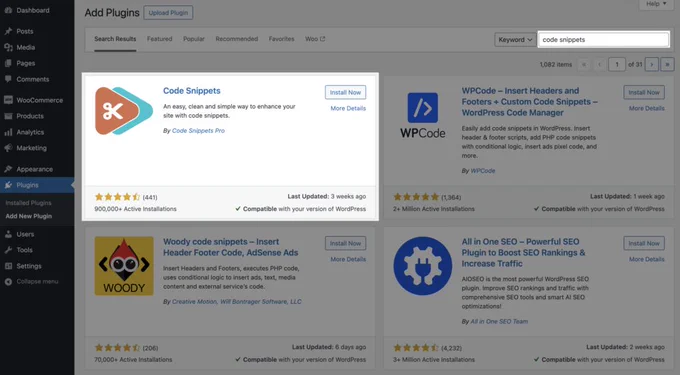Click the external link icon beside Woo tab
This screenshot has width=680, height=375.
click(322, 39)
